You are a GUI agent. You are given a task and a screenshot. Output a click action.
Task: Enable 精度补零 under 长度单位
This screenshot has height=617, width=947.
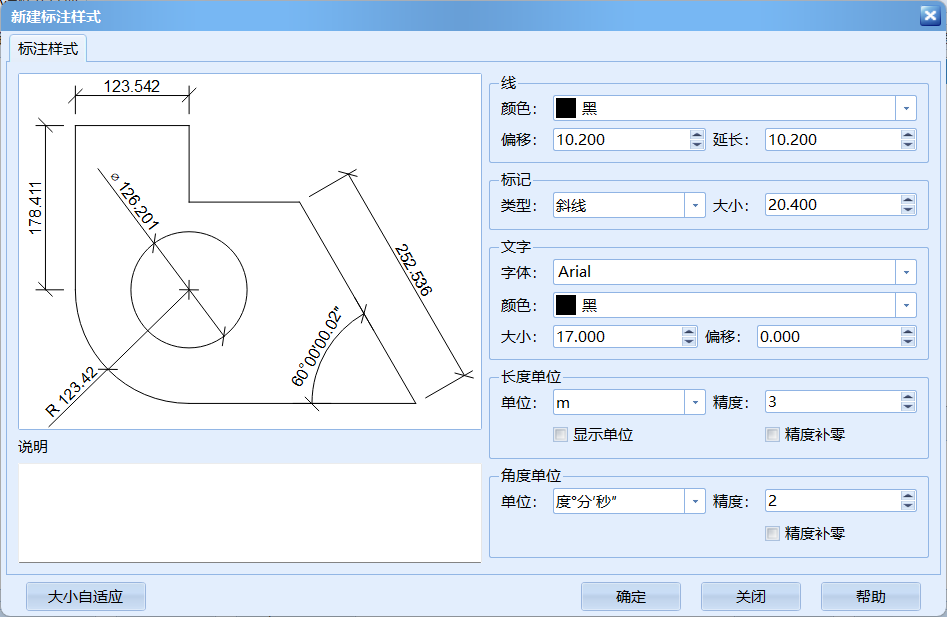tap(771, 434)
